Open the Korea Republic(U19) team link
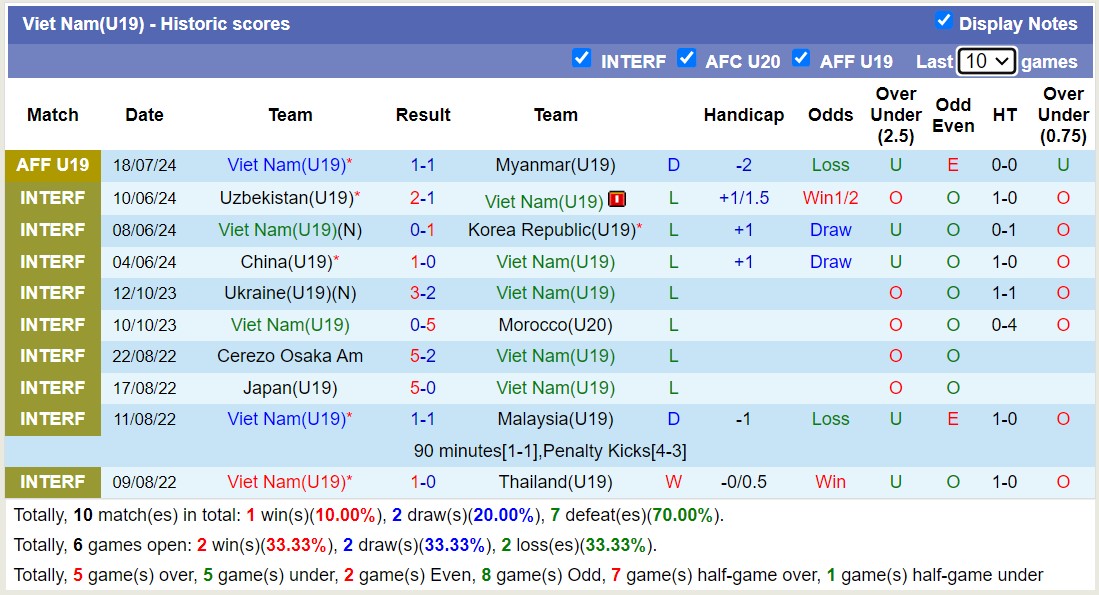 [x=551, y=230]
